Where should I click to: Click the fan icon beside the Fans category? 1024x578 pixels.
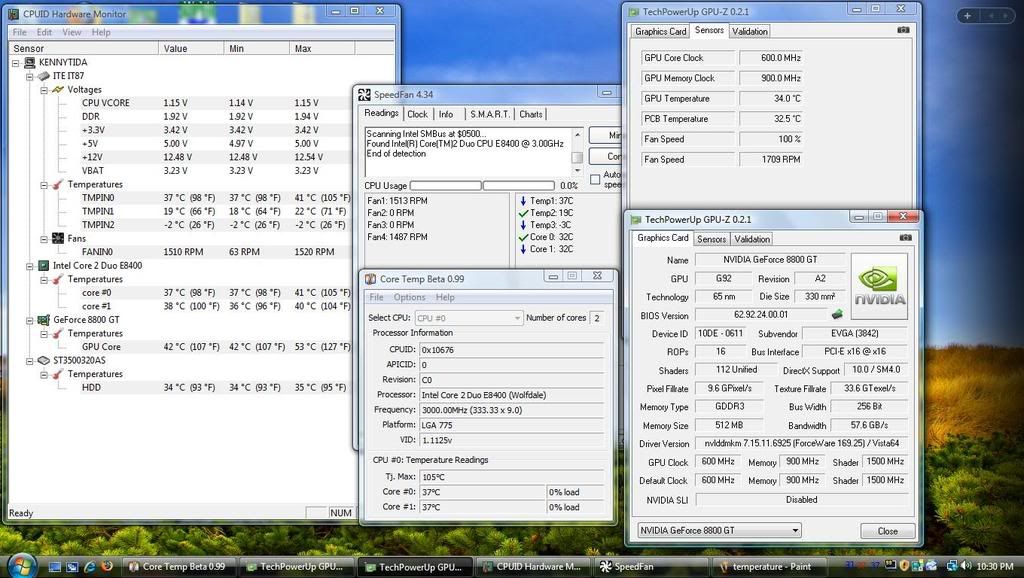coord(57,238)
